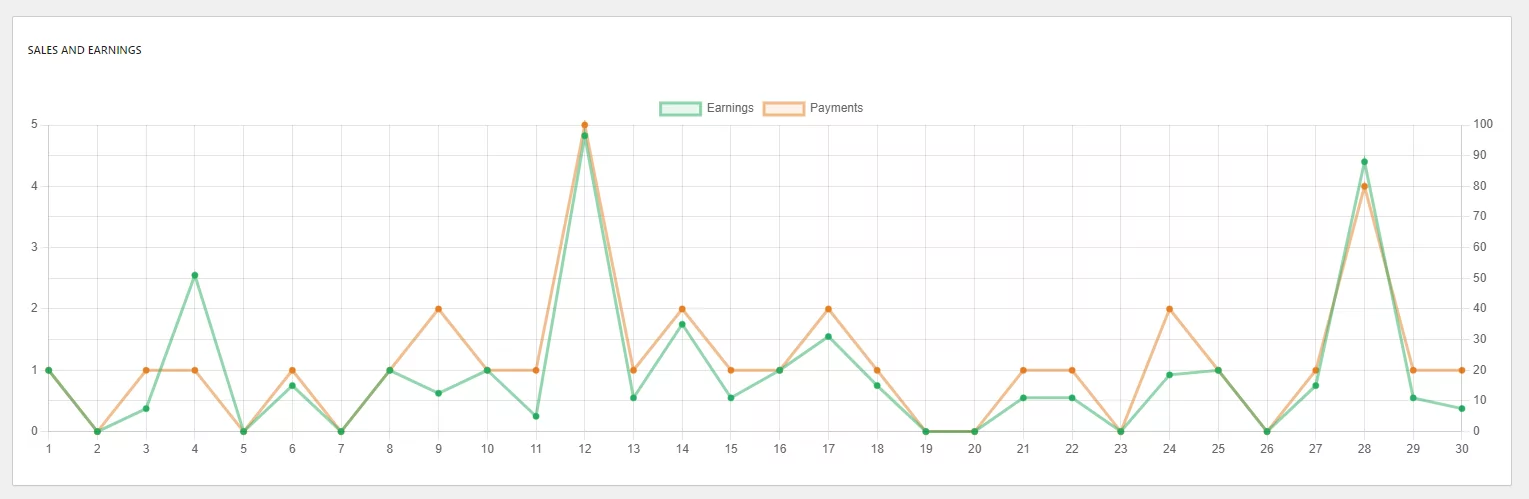Select the Payments data point at day 15
Image resolution: width=1529 pixels, height=499 pixels.
[x=731, y=370]
